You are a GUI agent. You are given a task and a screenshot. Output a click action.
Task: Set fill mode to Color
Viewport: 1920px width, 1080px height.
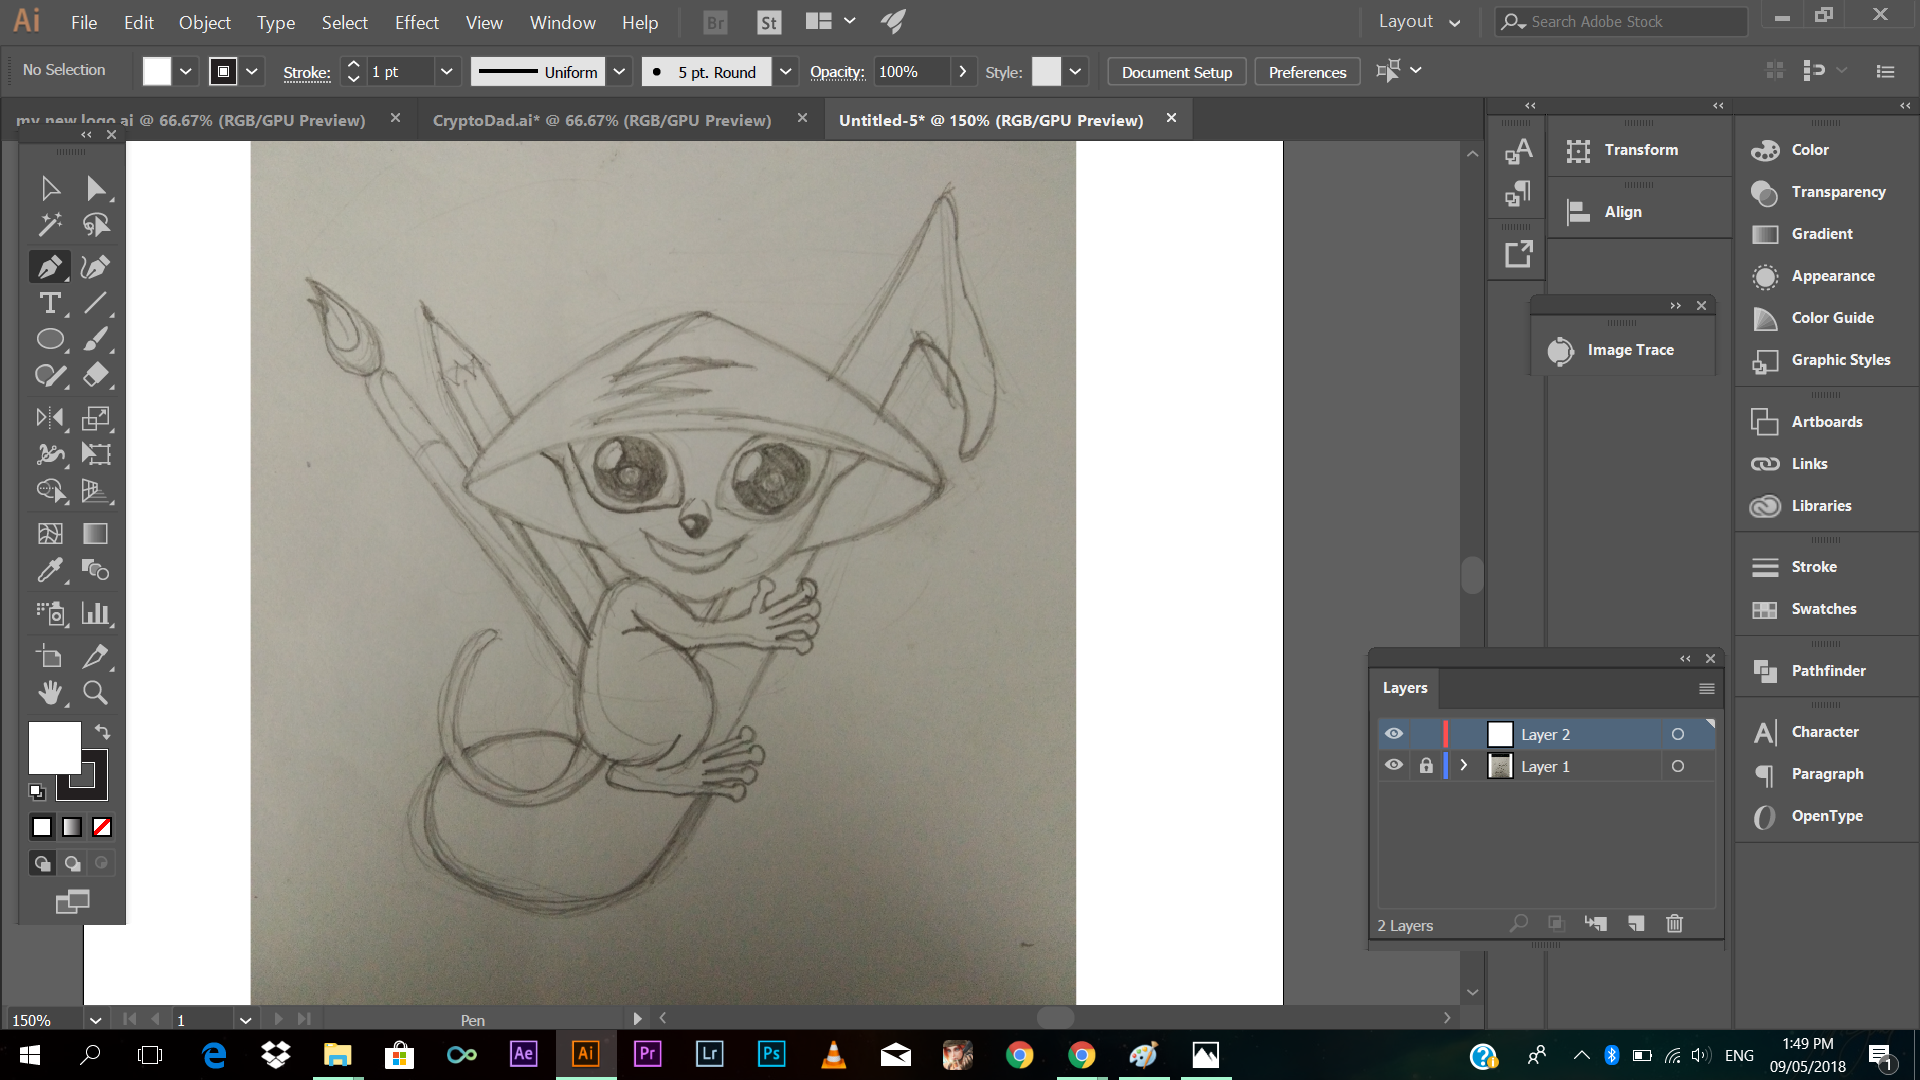(42, 827)
